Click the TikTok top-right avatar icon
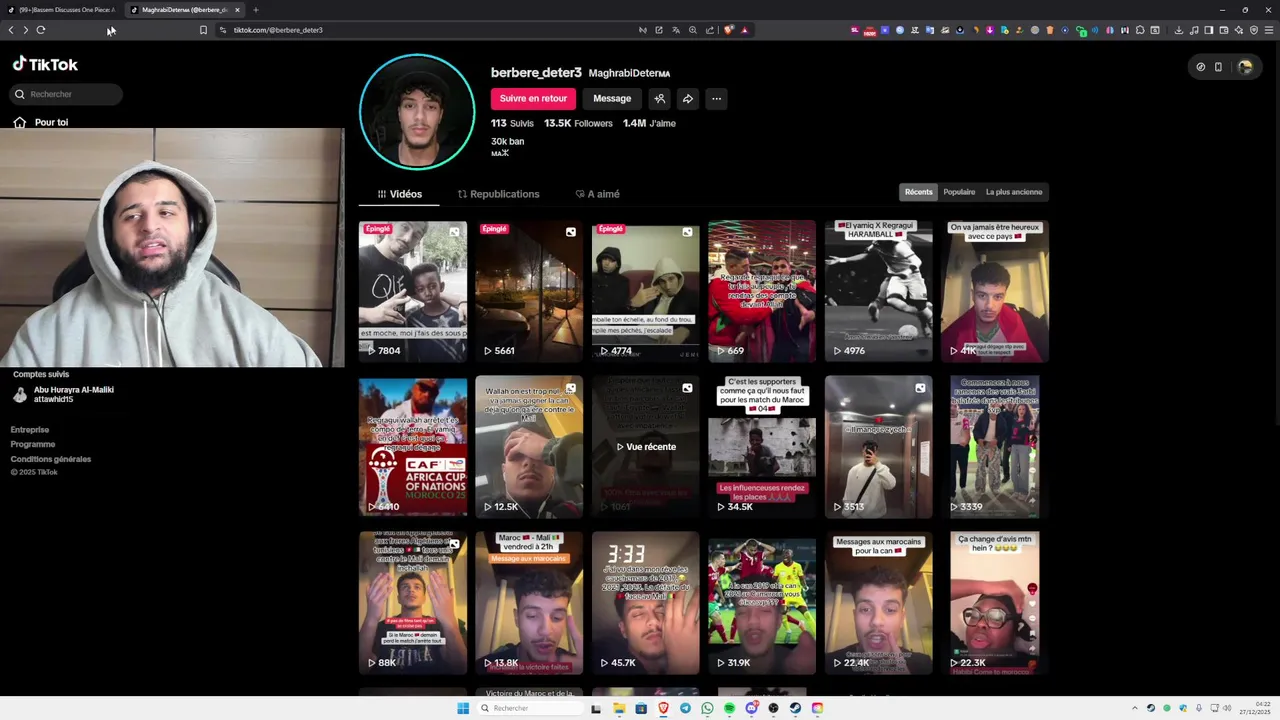 pyautogui.click(x=1245, y=67)
